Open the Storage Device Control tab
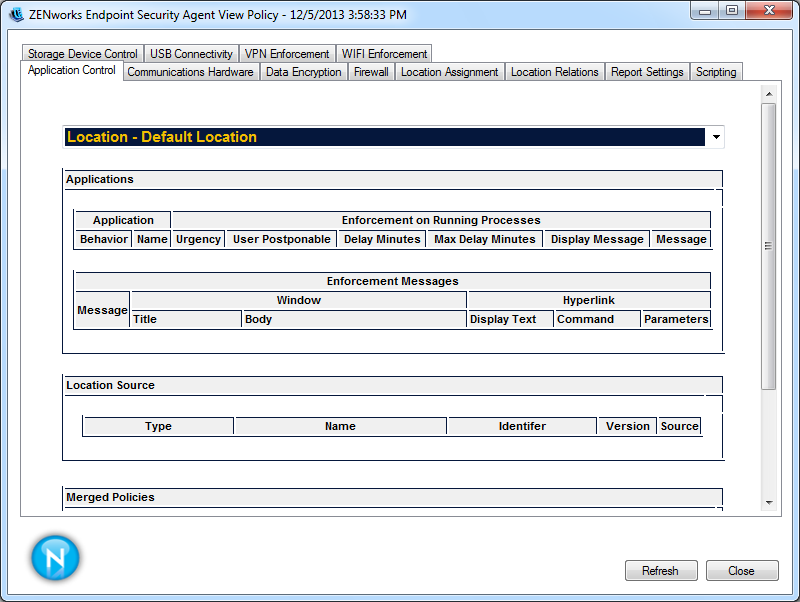Screen dimensions: 800x602 [83, 54]
